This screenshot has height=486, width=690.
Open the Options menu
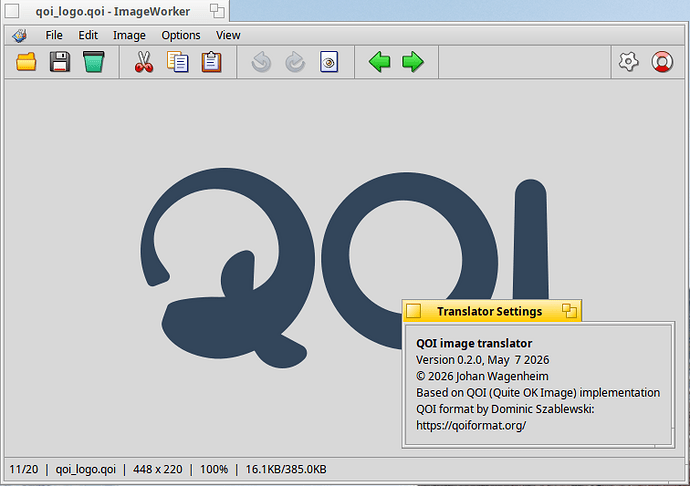click(181, 35)
